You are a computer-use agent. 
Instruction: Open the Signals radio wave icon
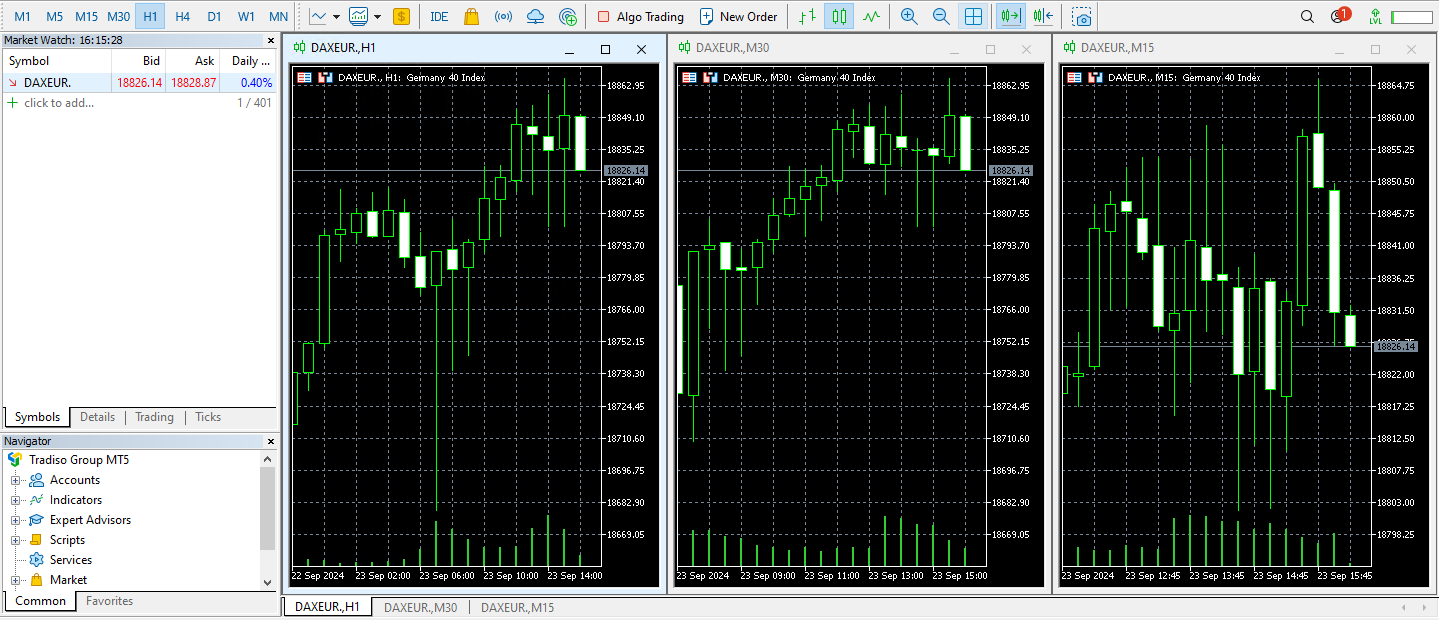pos(504,16)
